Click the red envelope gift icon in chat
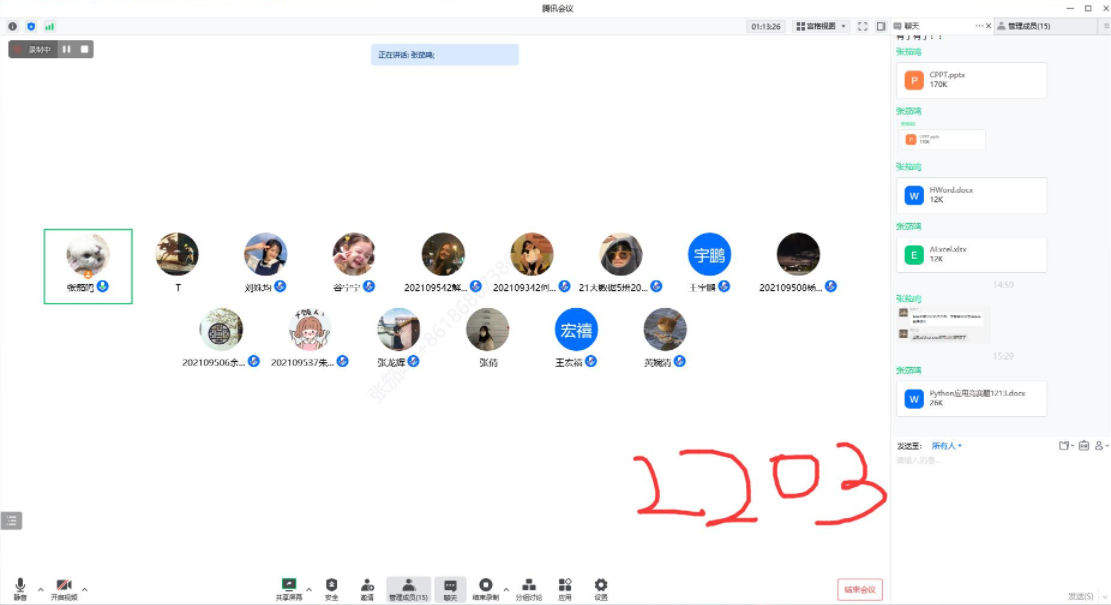The image size is (1111, 605). click(x=1084, y=446)
